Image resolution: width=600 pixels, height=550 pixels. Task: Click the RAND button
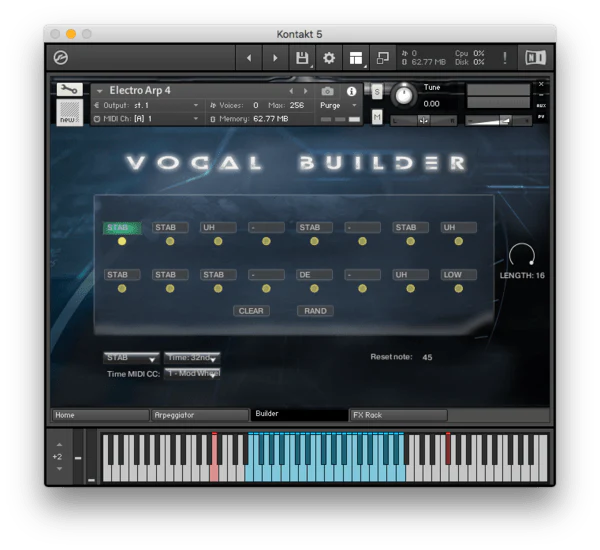click(315, 311)
